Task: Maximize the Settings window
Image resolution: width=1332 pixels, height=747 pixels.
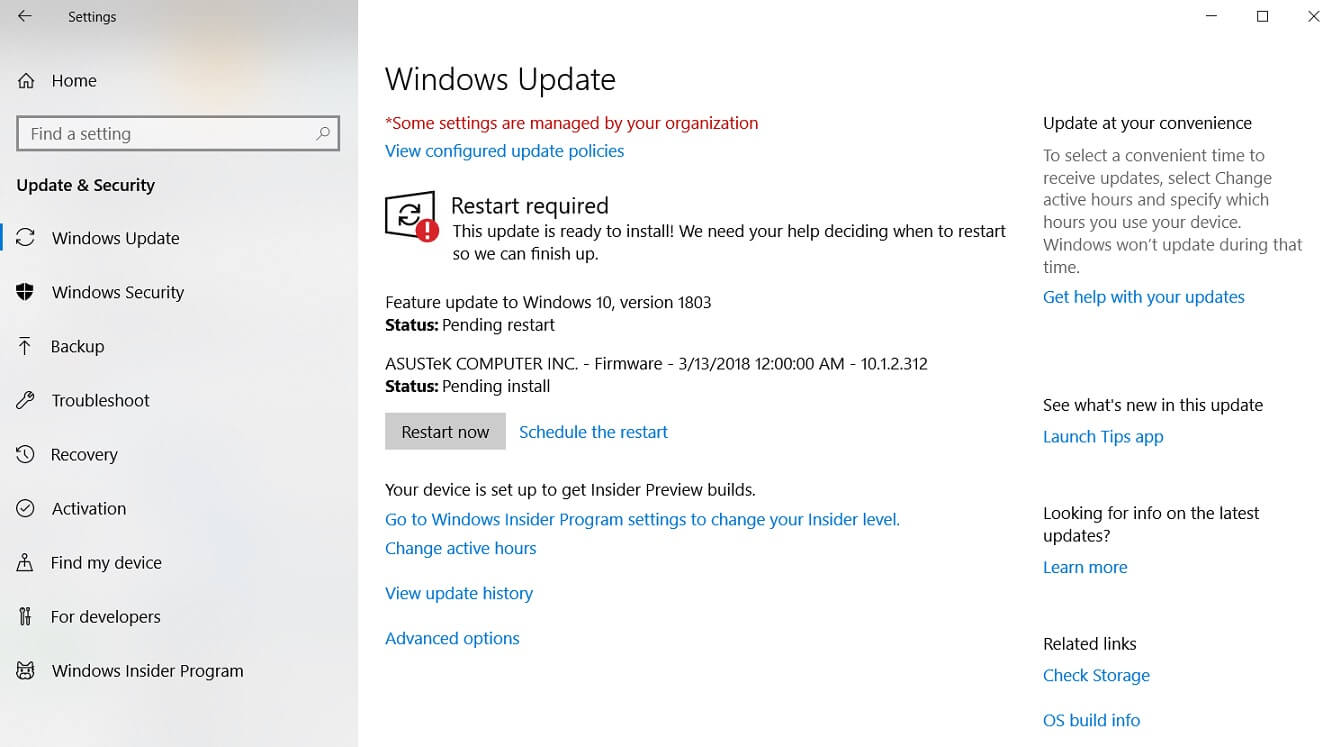Action: (x=1262, y=16)
